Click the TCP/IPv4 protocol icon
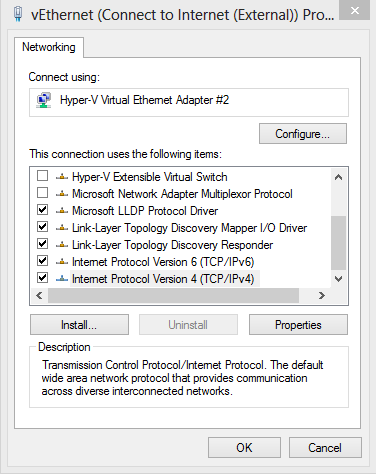 62,279
